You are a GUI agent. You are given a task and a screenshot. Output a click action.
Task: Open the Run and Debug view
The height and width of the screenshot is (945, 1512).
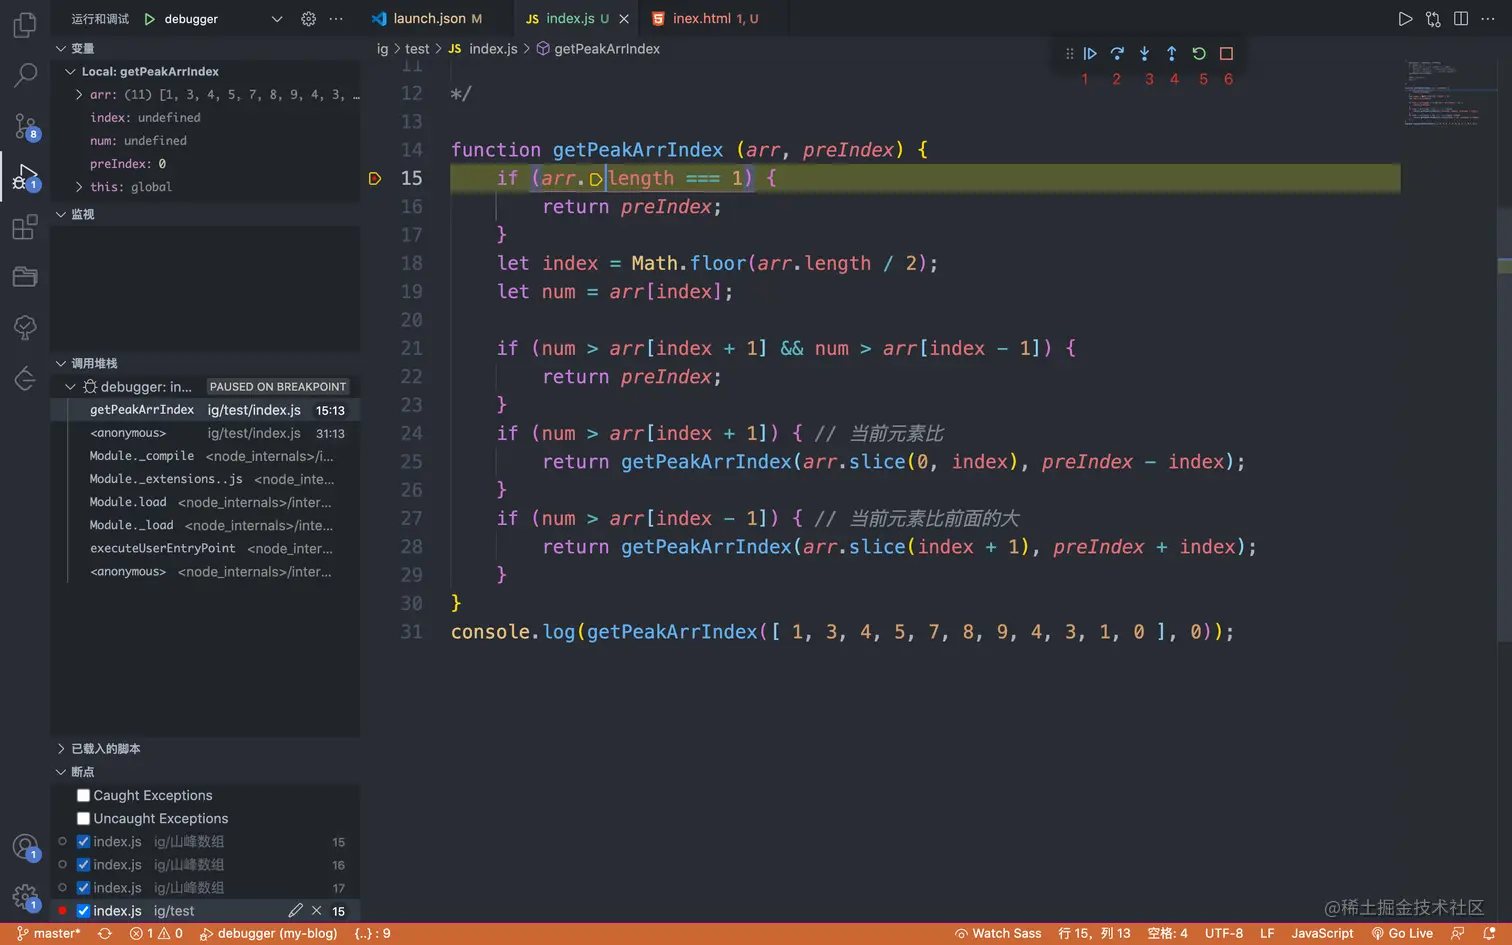(x=25, y=178)
